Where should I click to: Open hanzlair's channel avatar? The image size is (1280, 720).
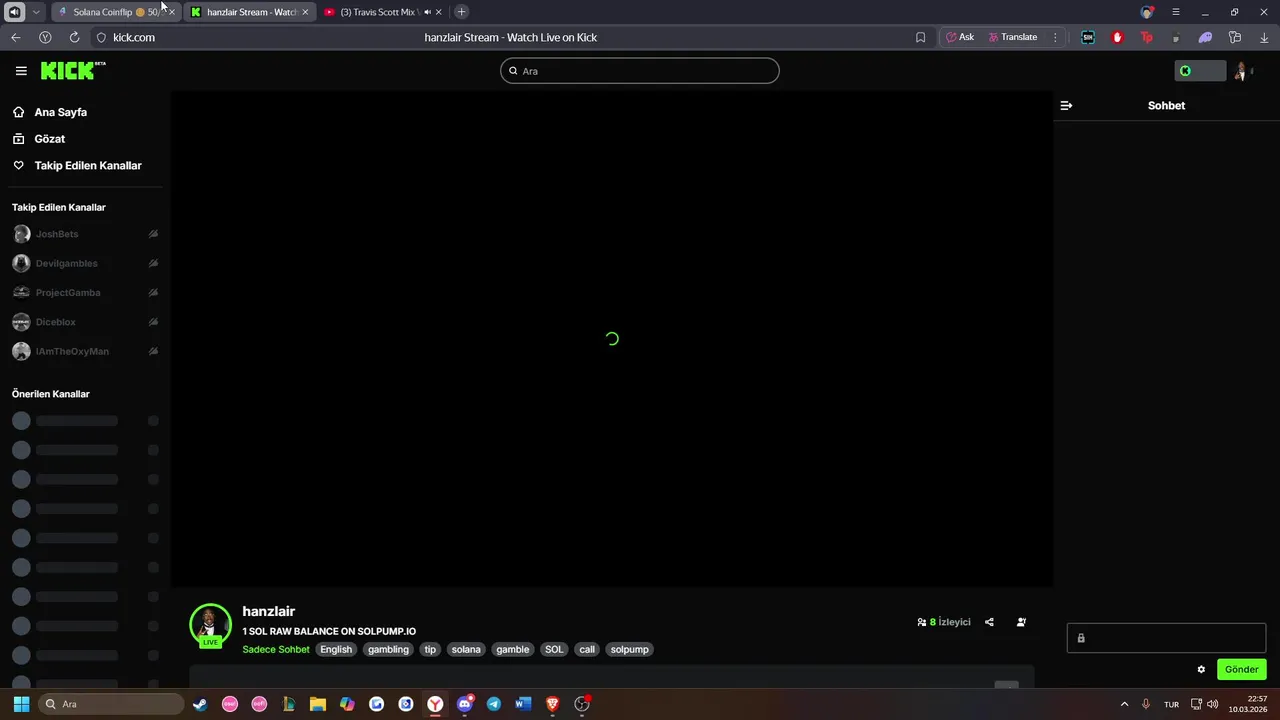tap(210, 624)
